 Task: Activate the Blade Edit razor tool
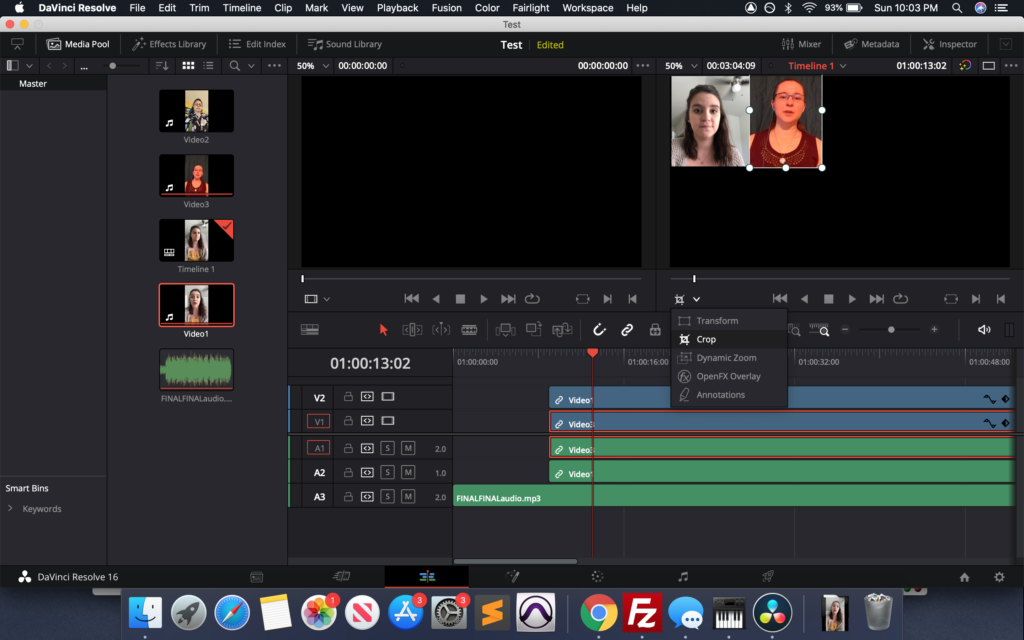click(469, 330)
